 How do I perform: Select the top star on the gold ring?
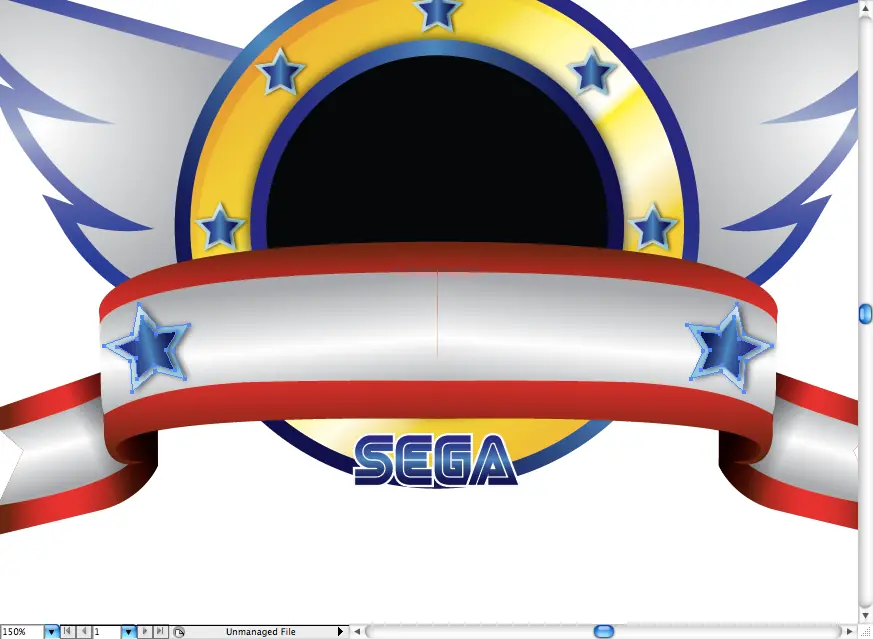pyautogui.click(x=438, y=12)
